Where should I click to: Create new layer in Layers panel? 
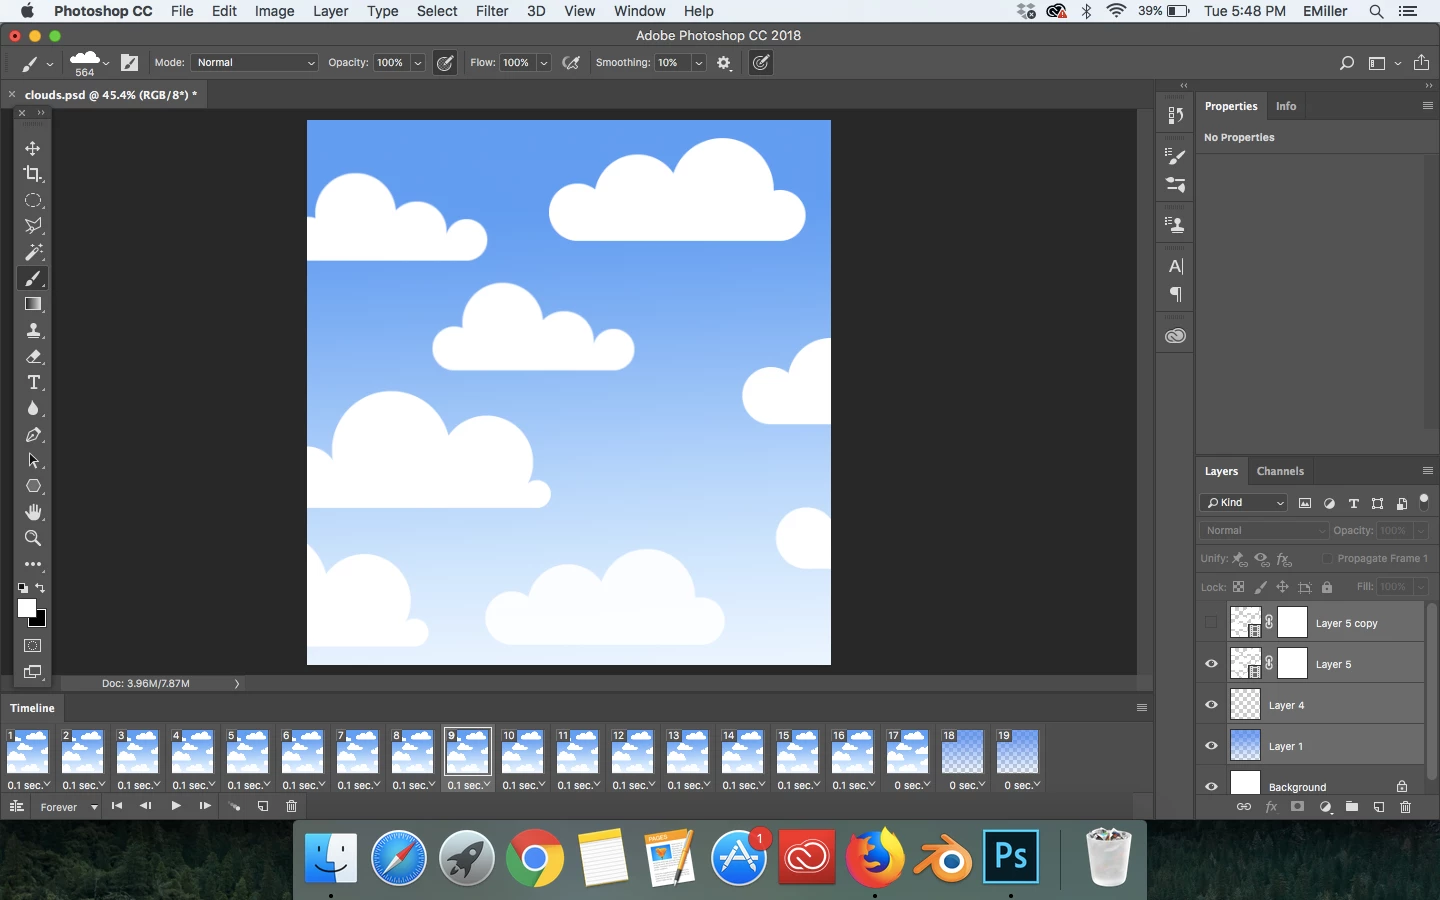click(x=1379, y=807)
